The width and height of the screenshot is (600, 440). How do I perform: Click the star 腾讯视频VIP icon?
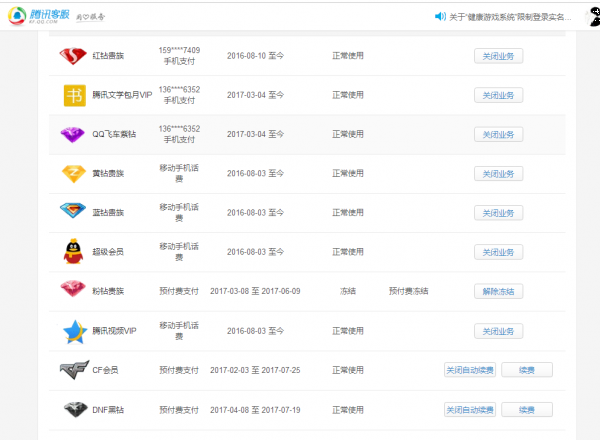75,332
